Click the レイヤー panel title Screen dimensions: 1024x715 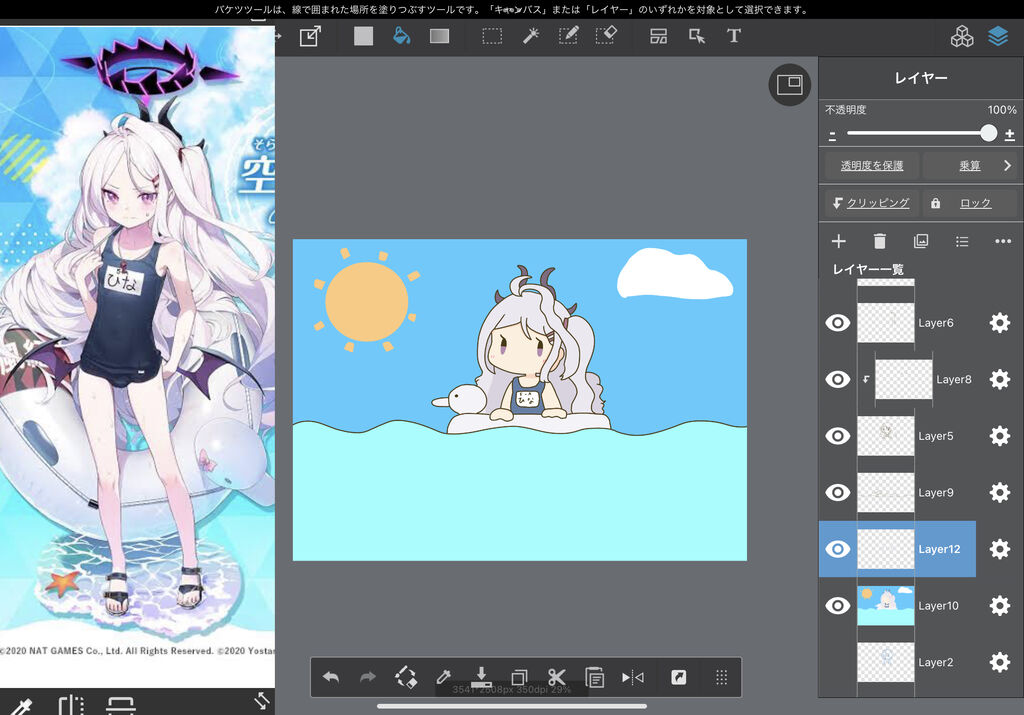921,78
